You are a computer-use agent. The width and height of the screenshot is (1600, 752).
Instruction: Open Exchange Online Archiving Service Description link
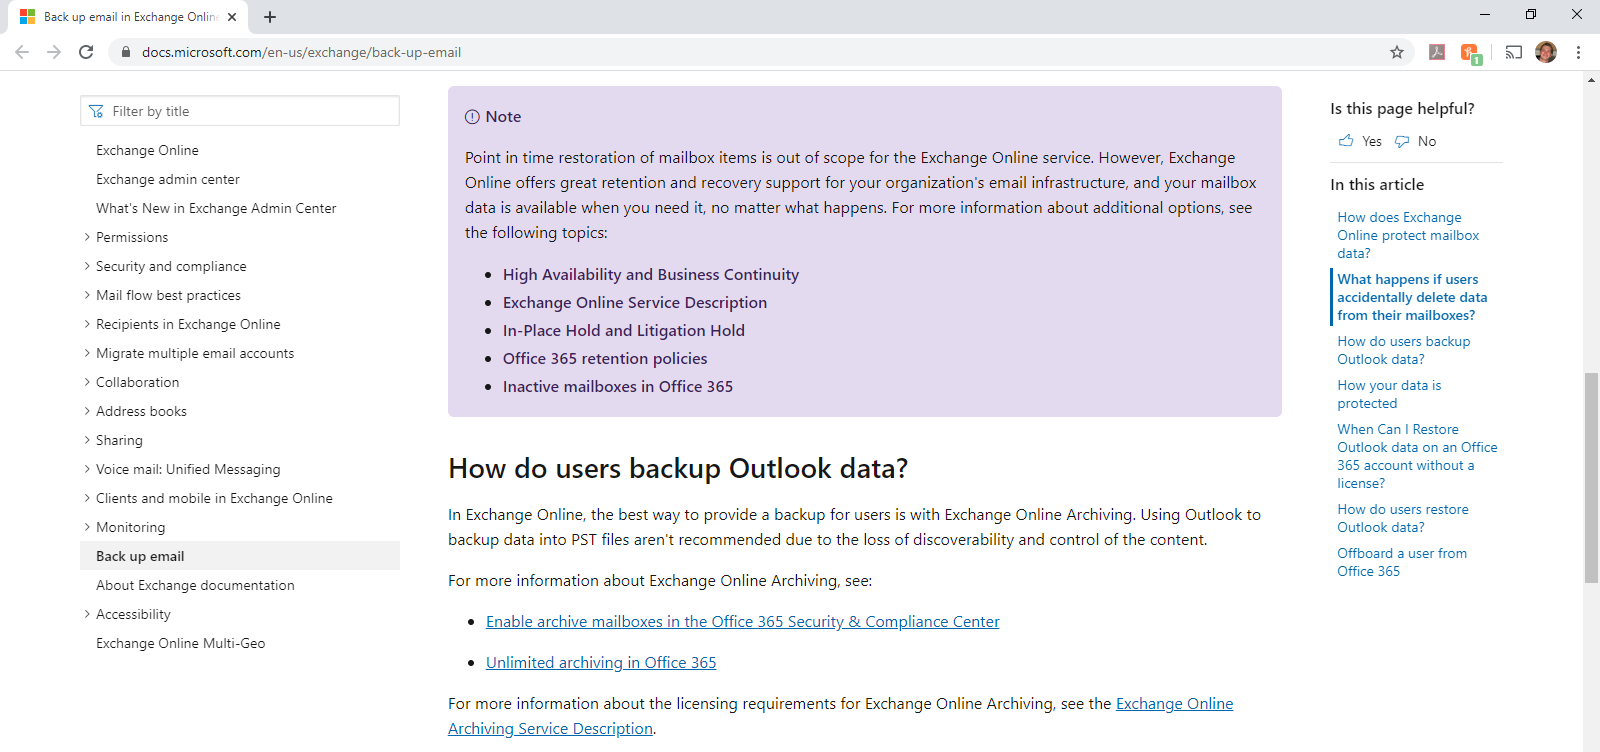coord(841,716)
